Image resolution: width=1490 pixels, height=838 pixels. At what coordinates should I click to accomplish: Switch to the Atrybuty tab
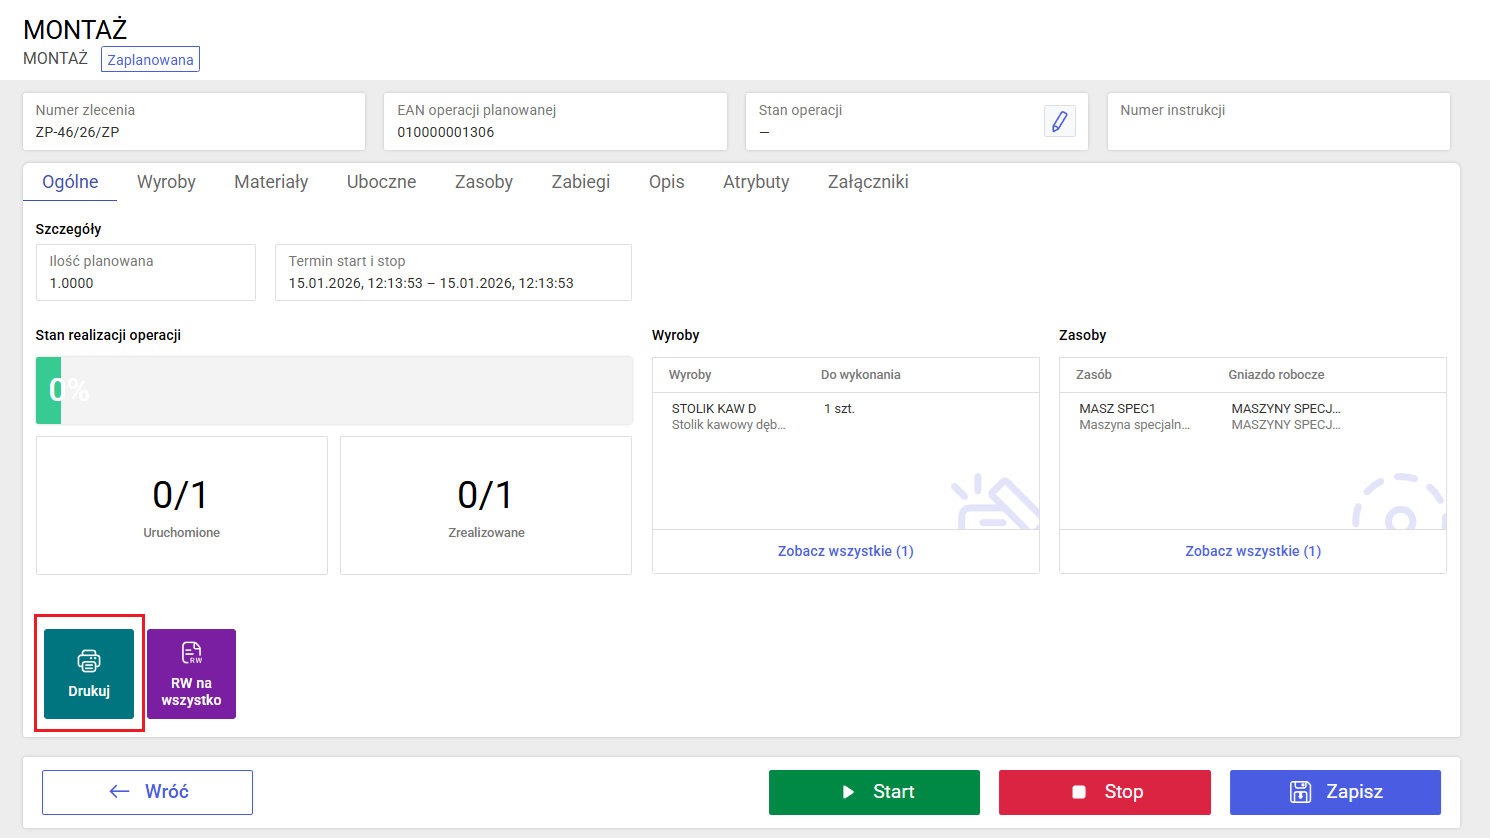coord(756,182)
